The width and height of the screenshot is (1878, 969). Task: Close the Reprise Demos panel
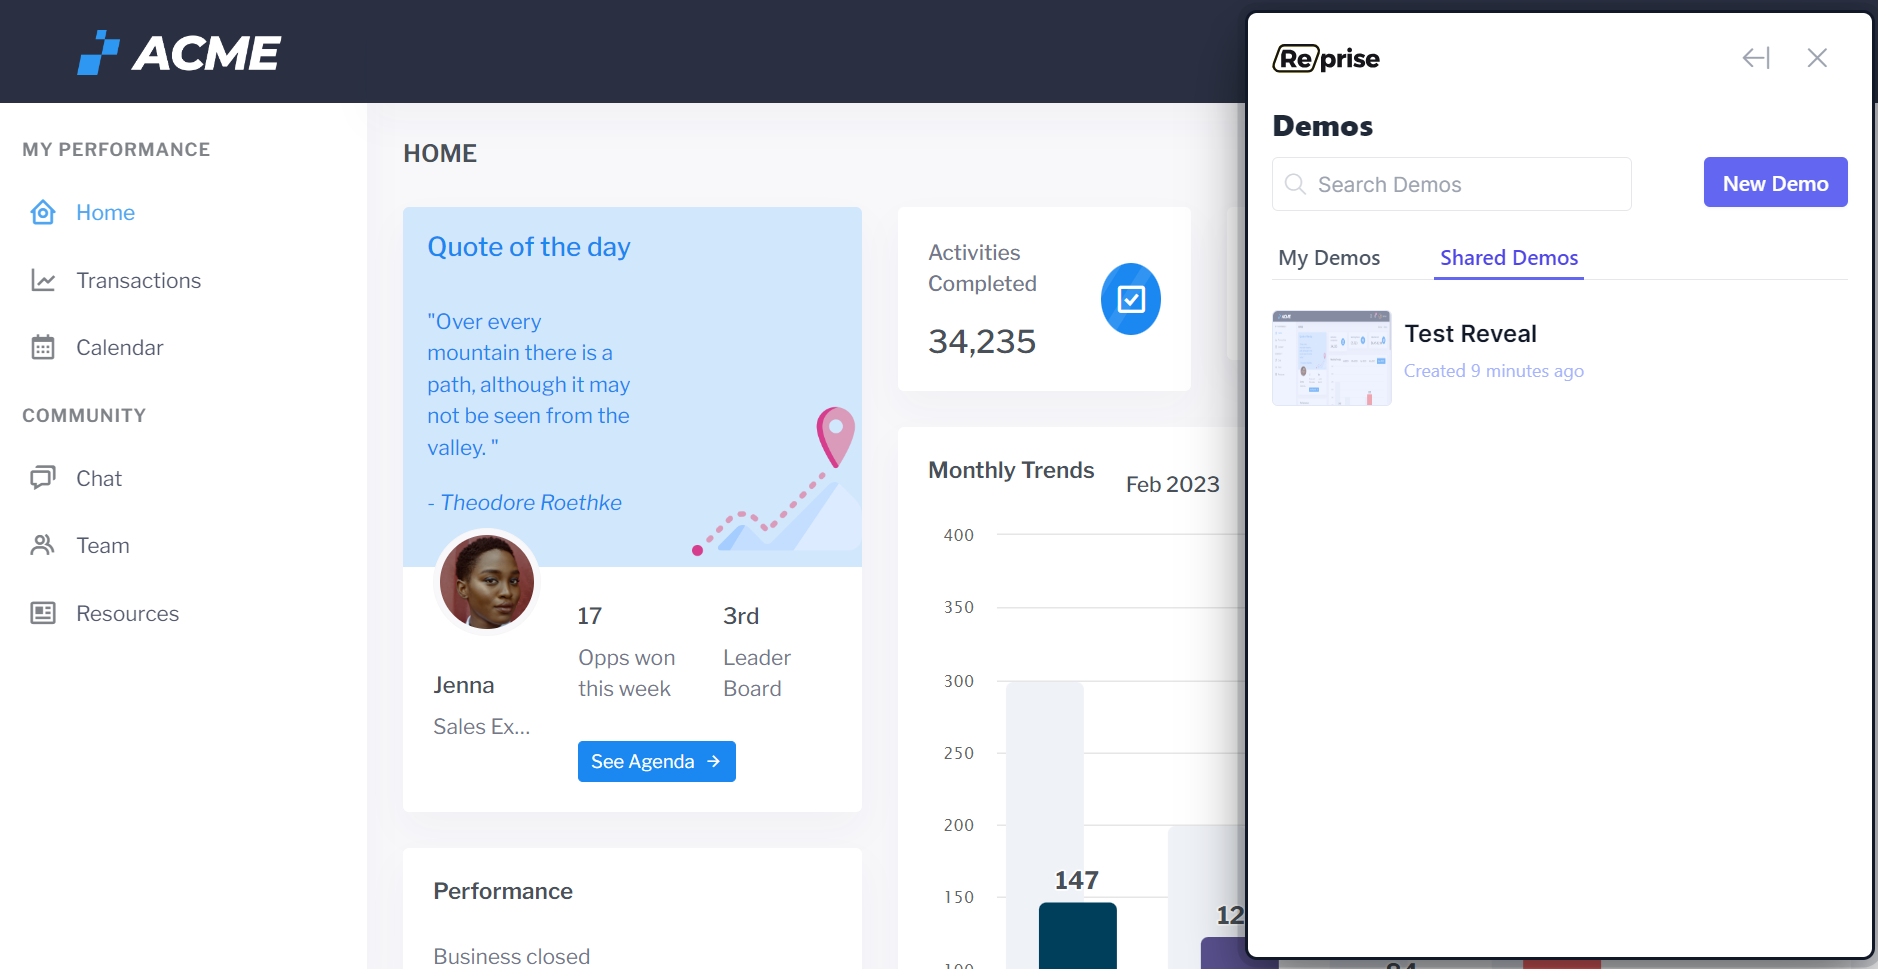click(1817, 58)
